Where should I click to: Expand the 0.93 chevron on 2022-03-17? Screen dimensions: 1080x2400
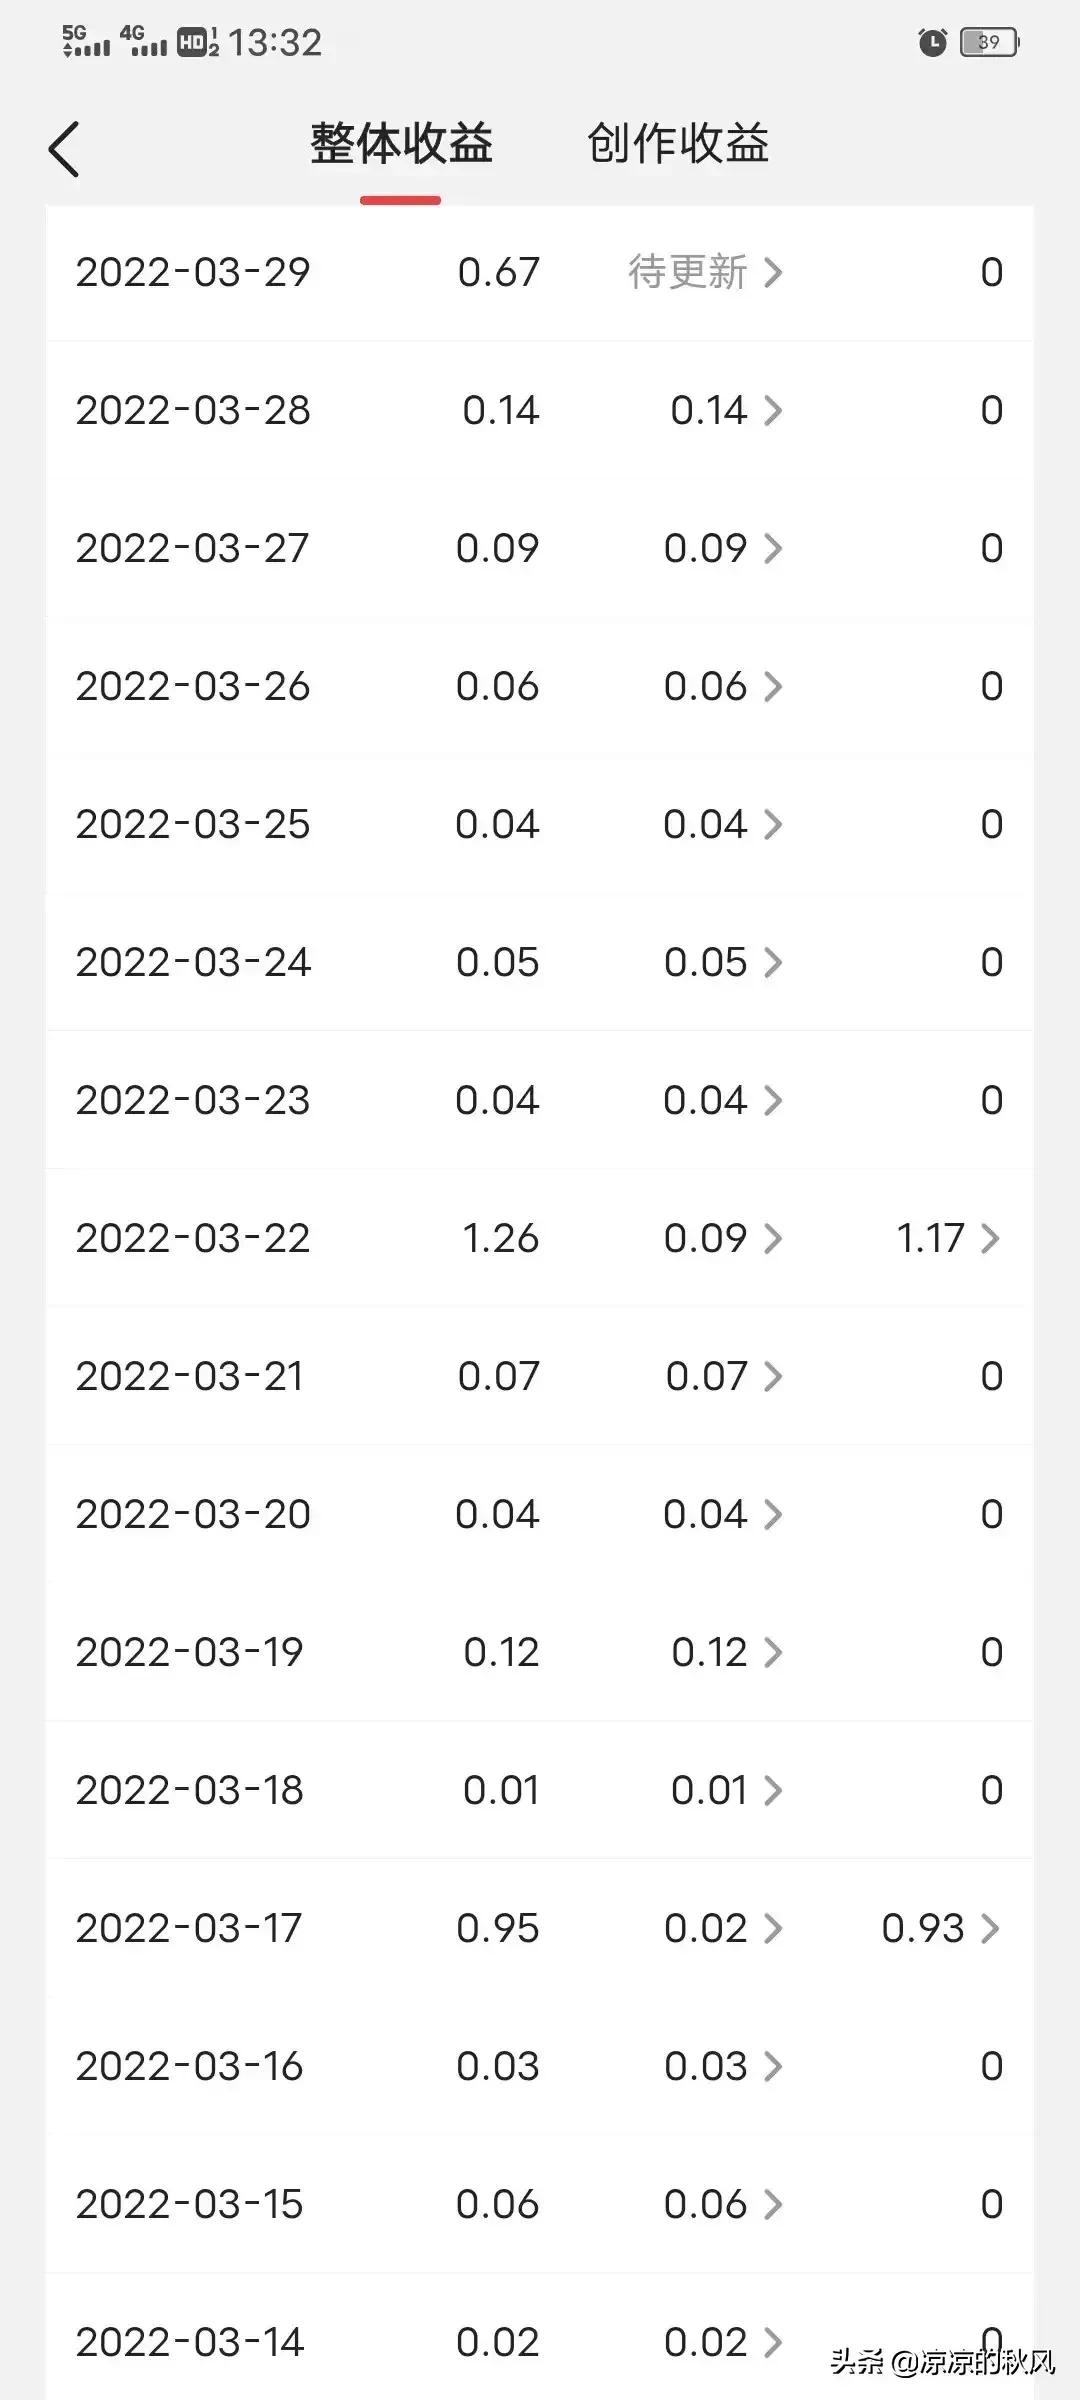tap(990, 1928)
